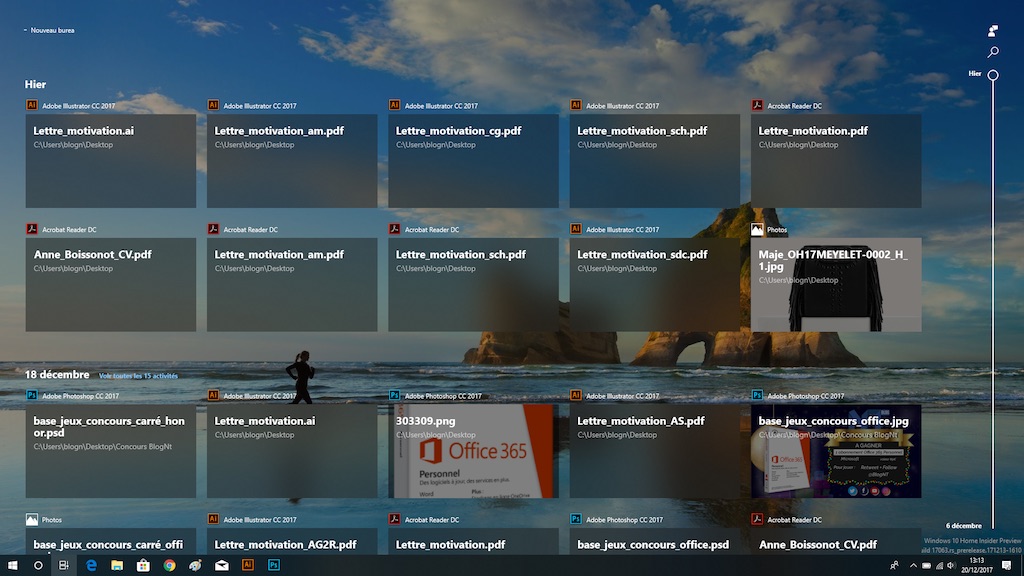This screenshot has height=576, width=1024.
Task: Open the volume control in the system tray
Action: point(952,566)
